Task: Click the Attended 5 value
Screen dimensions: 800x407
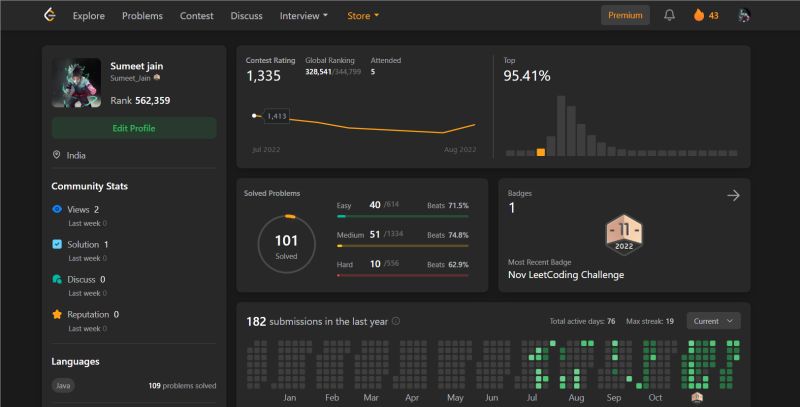Action: click(373, 72)
